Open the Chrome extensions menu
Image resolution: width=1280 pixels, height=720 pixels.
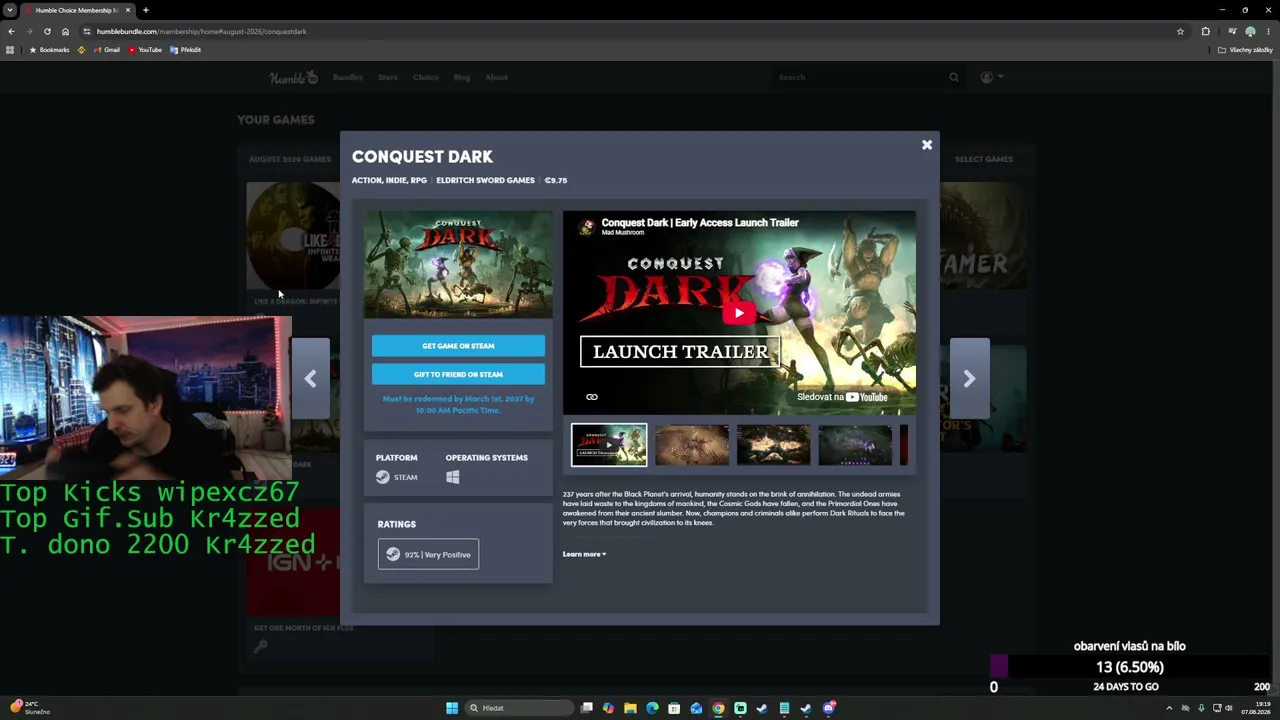point(1206,31)
